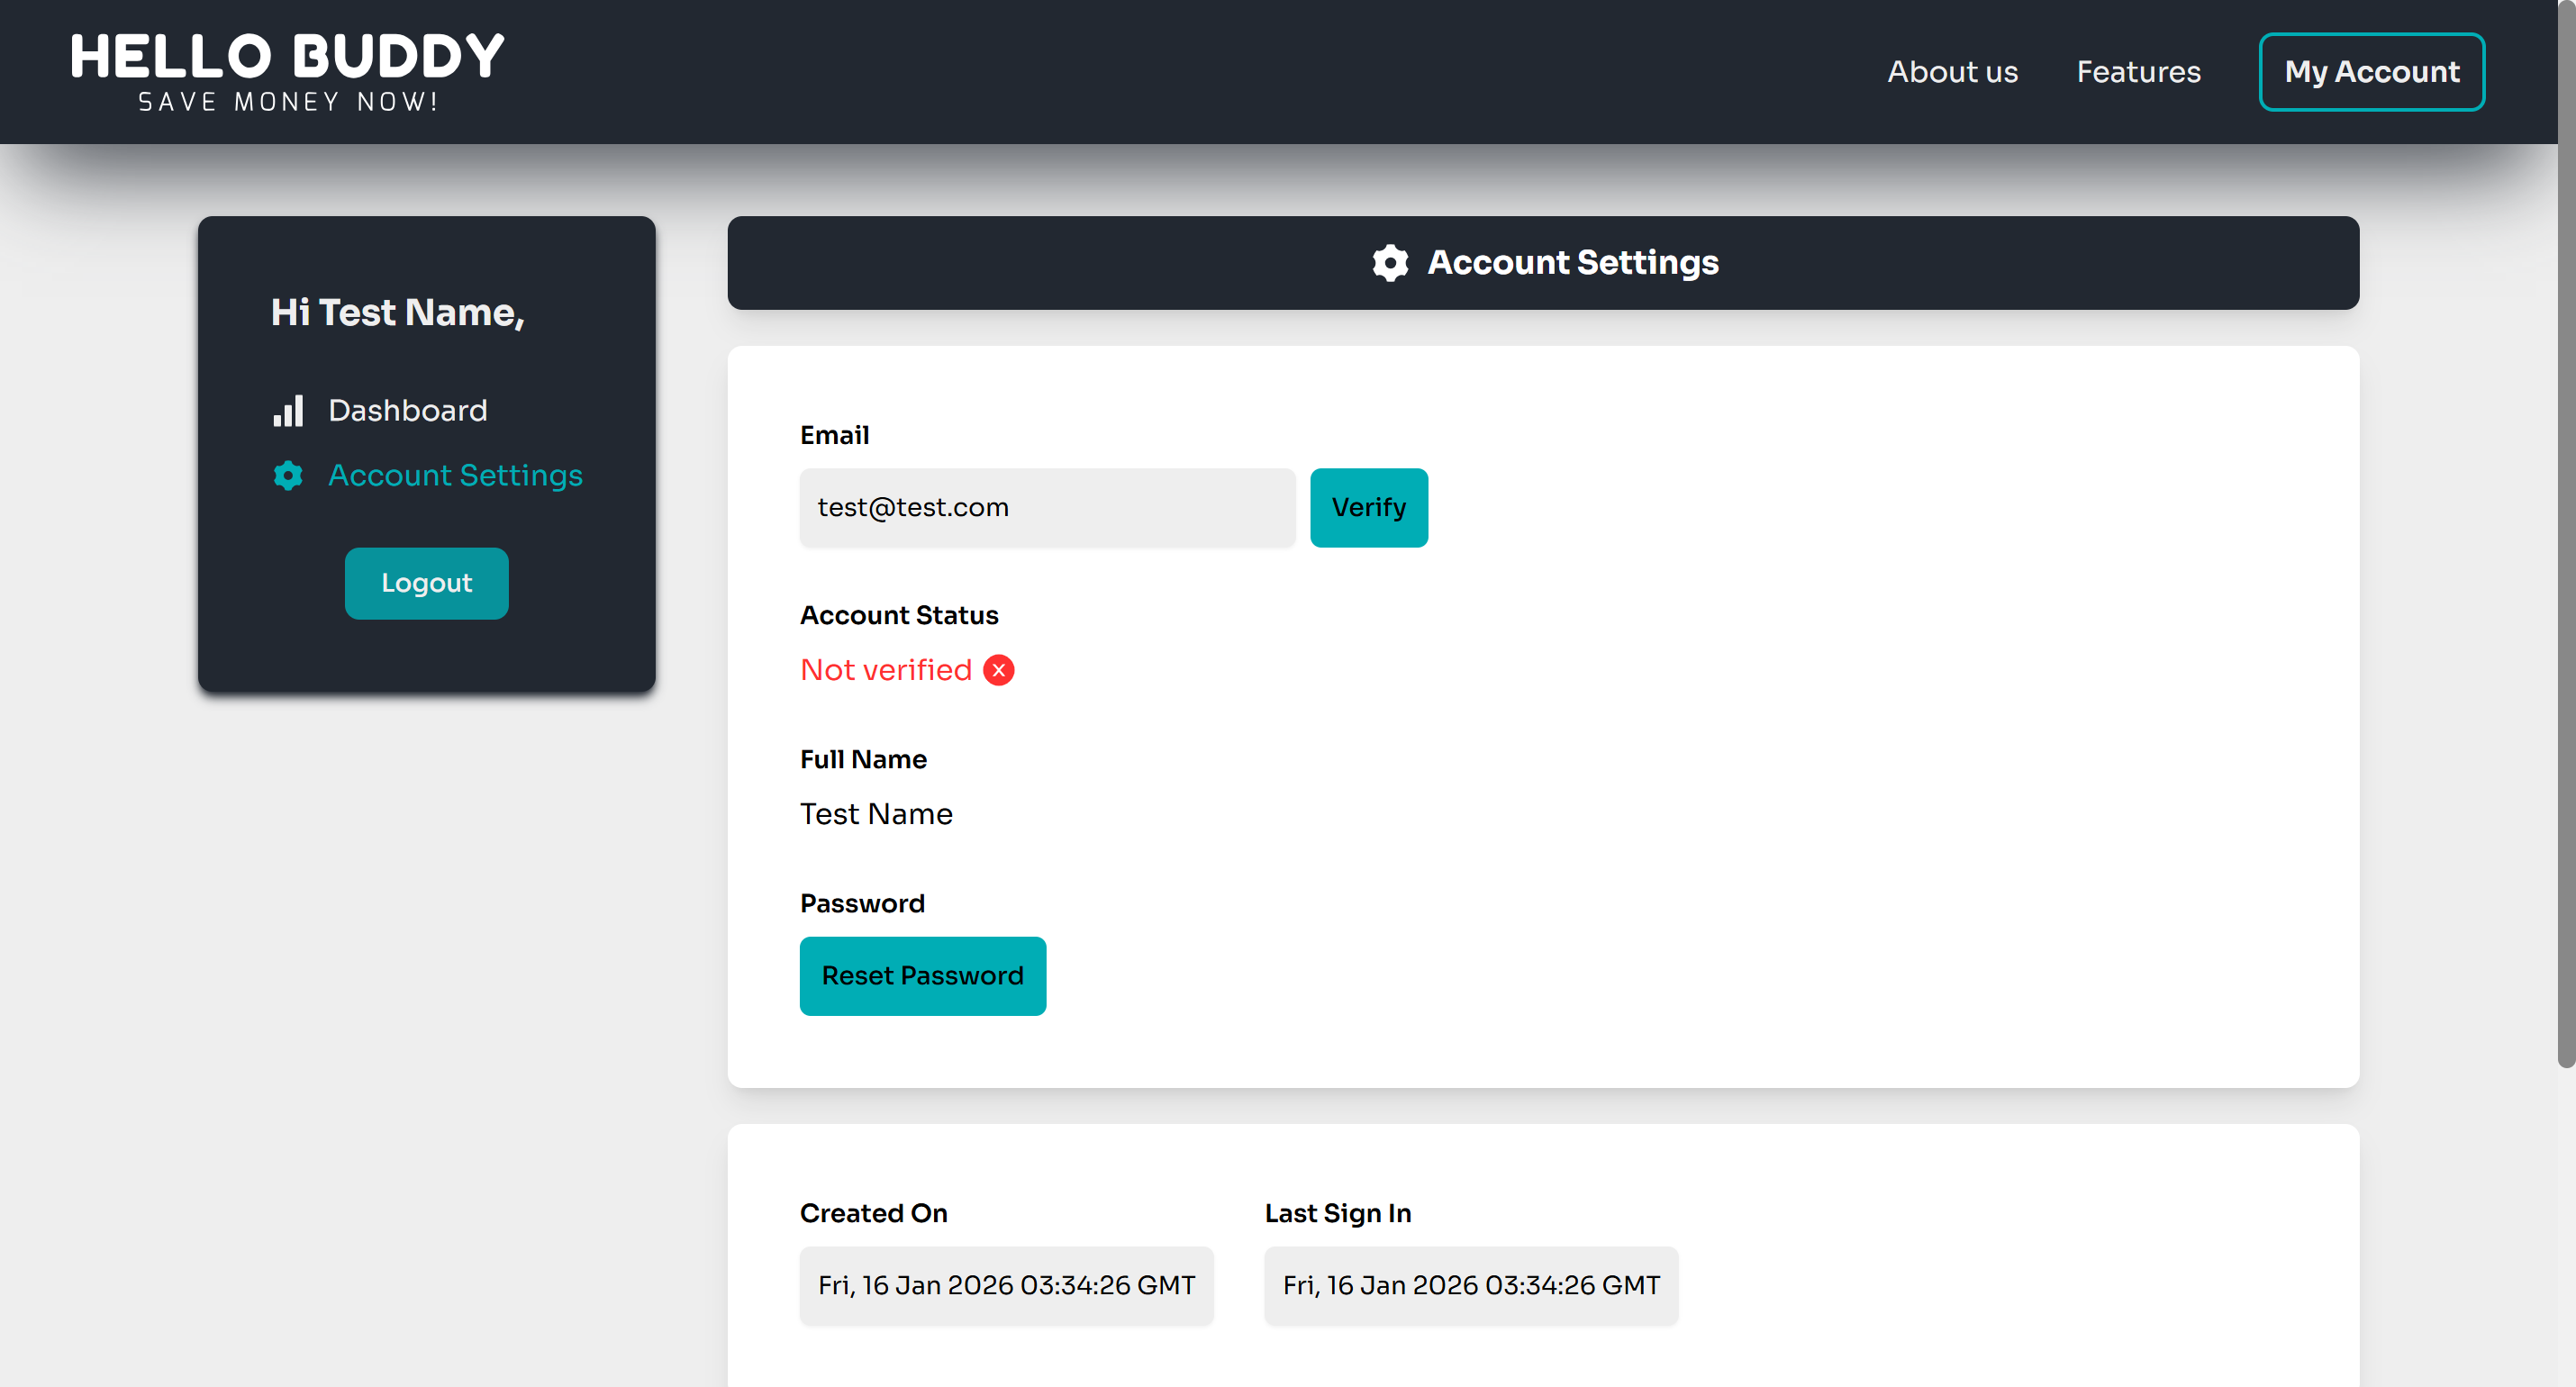Image resolution: width=2576 pixels, height=1387 pixels.
Task: Click the Reset Password button
Action: (x=923, y=976)
